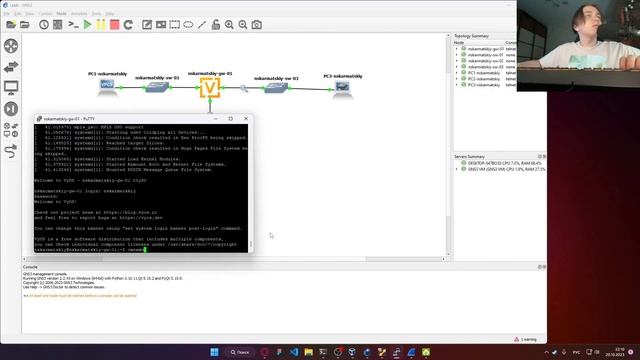
Task: Select the PC3 node on canvas
Action: tap(342, 89)
